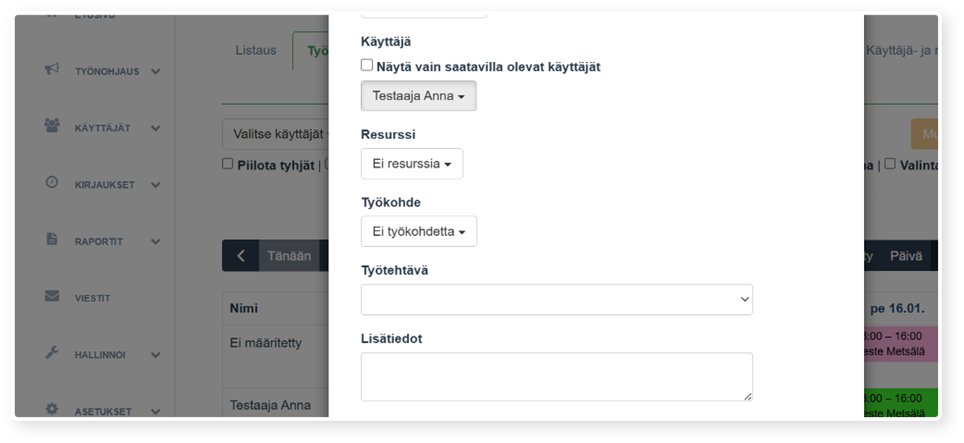
Task: Click inside the Lisätiedot text area
Action: pyautogui.click(x=556, y=377)
